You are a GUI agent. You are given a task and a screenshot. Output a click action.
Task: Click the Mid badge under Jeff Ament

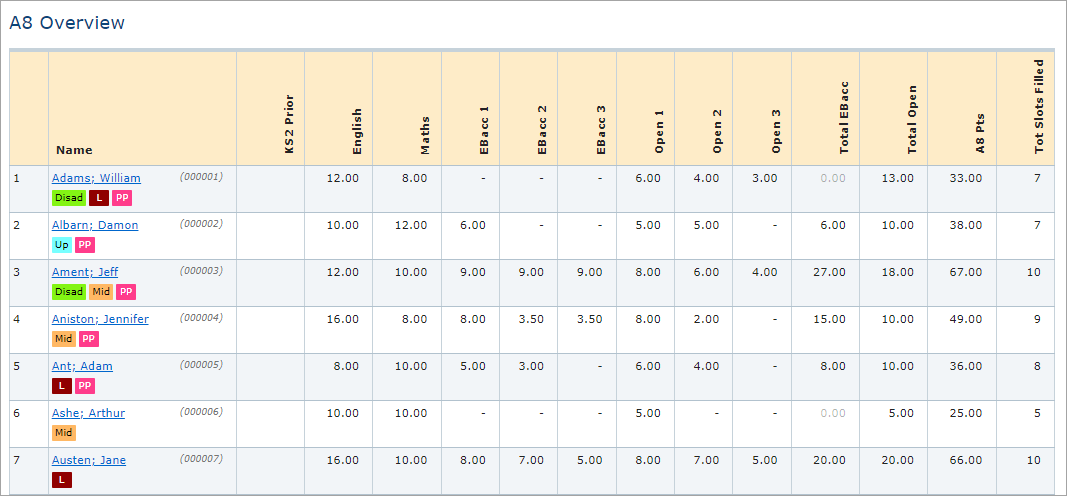pyautogui.click(x=101, y=292)
